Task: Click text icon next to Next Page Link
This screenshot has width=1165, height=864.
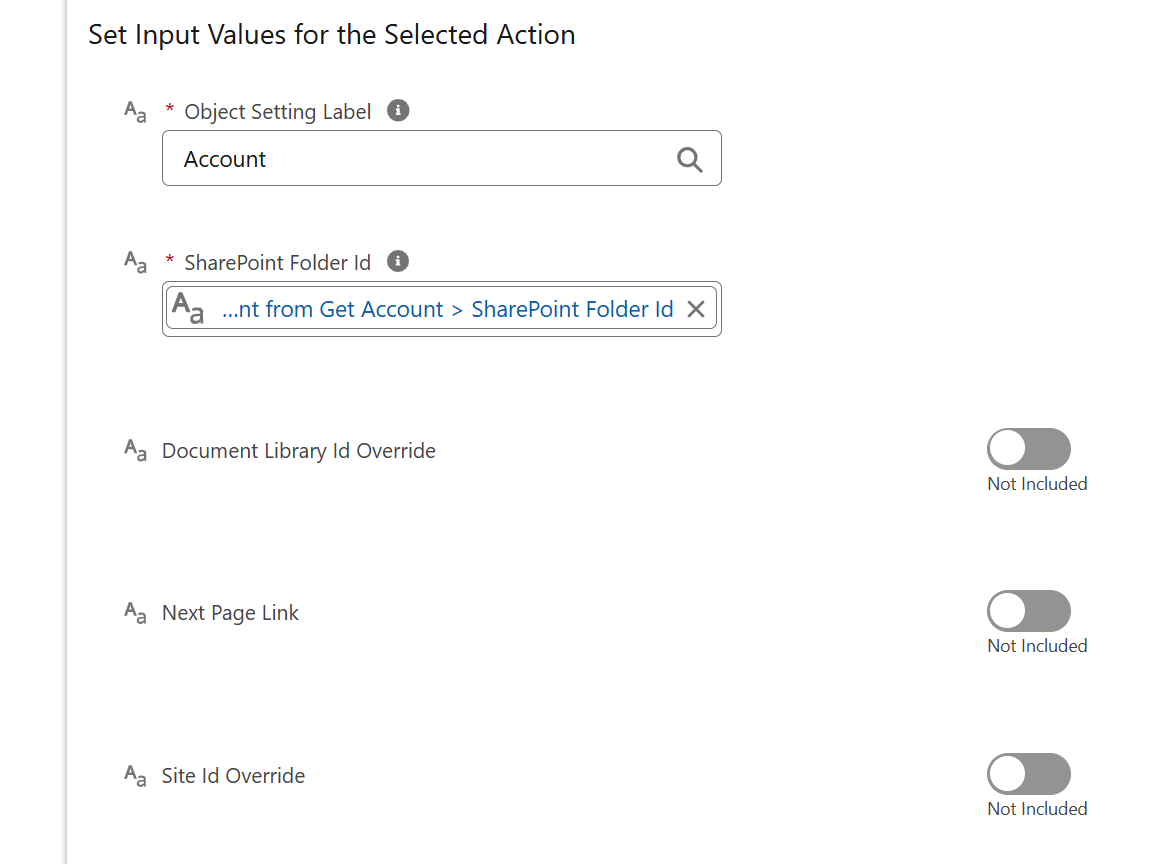Action: (135, 613)
